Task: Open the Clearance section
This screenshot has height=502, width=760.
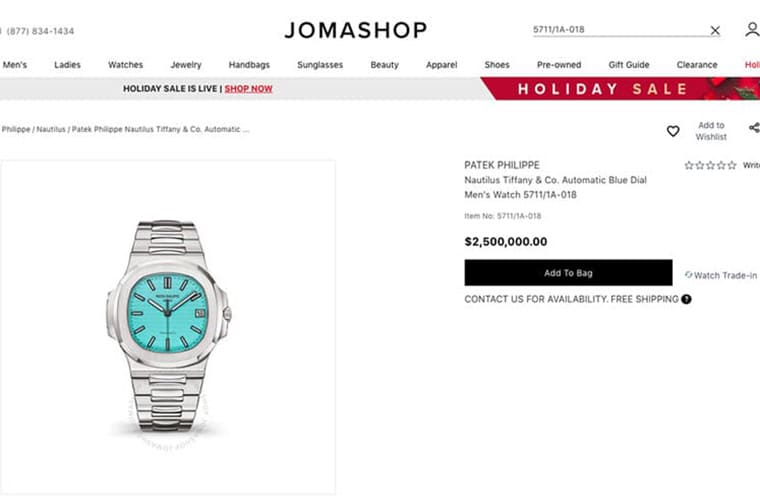Action: pyautogui.click(x=697, y=65)
